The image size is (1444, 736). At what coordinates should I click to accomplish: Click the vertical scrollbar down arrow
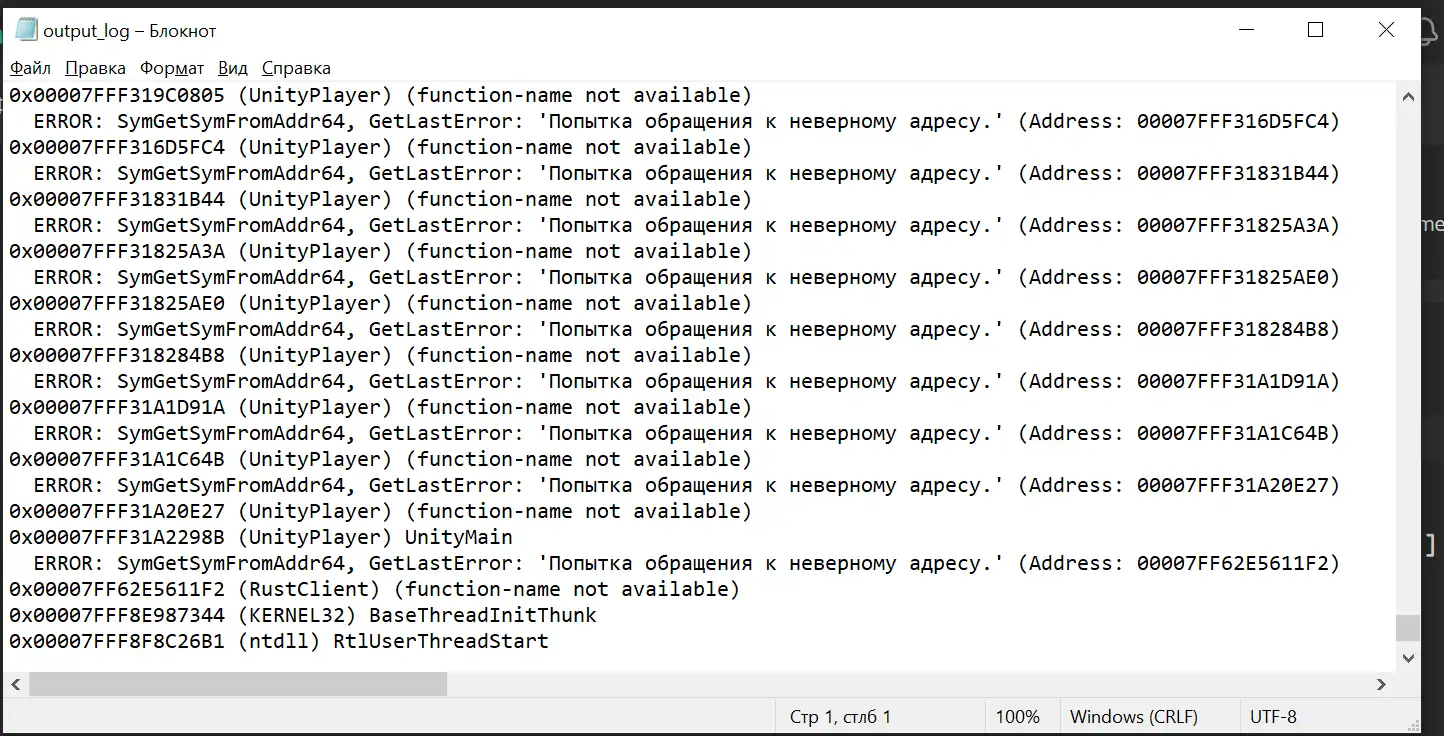(x=1408, y=658)
